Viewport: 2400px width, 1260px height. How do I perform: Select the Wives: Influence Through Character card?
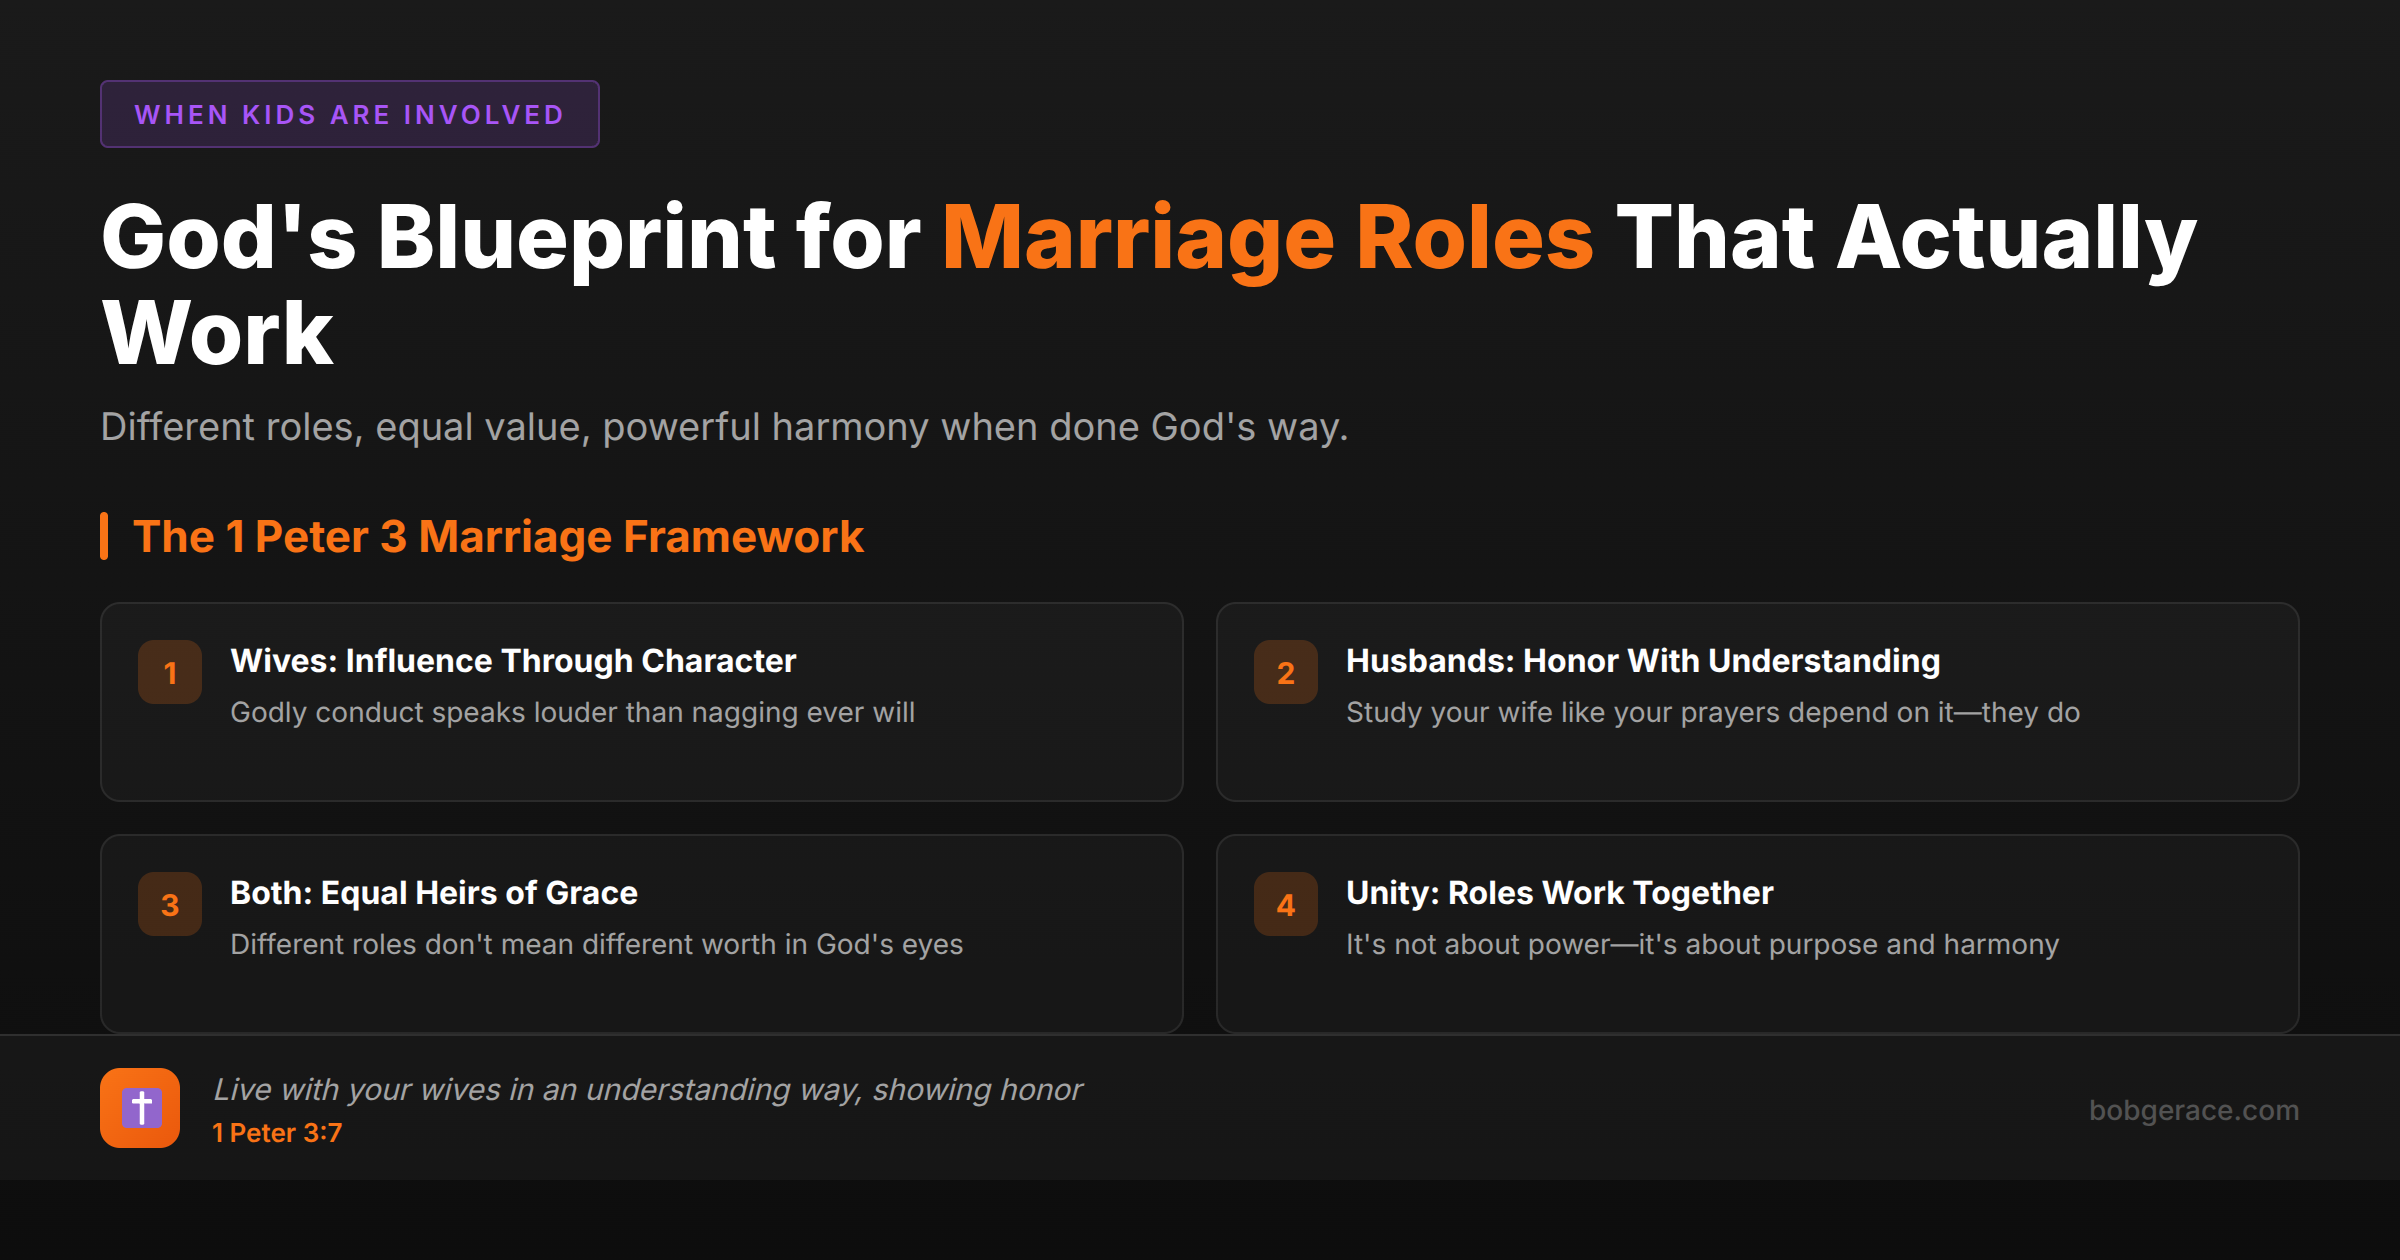640,700
